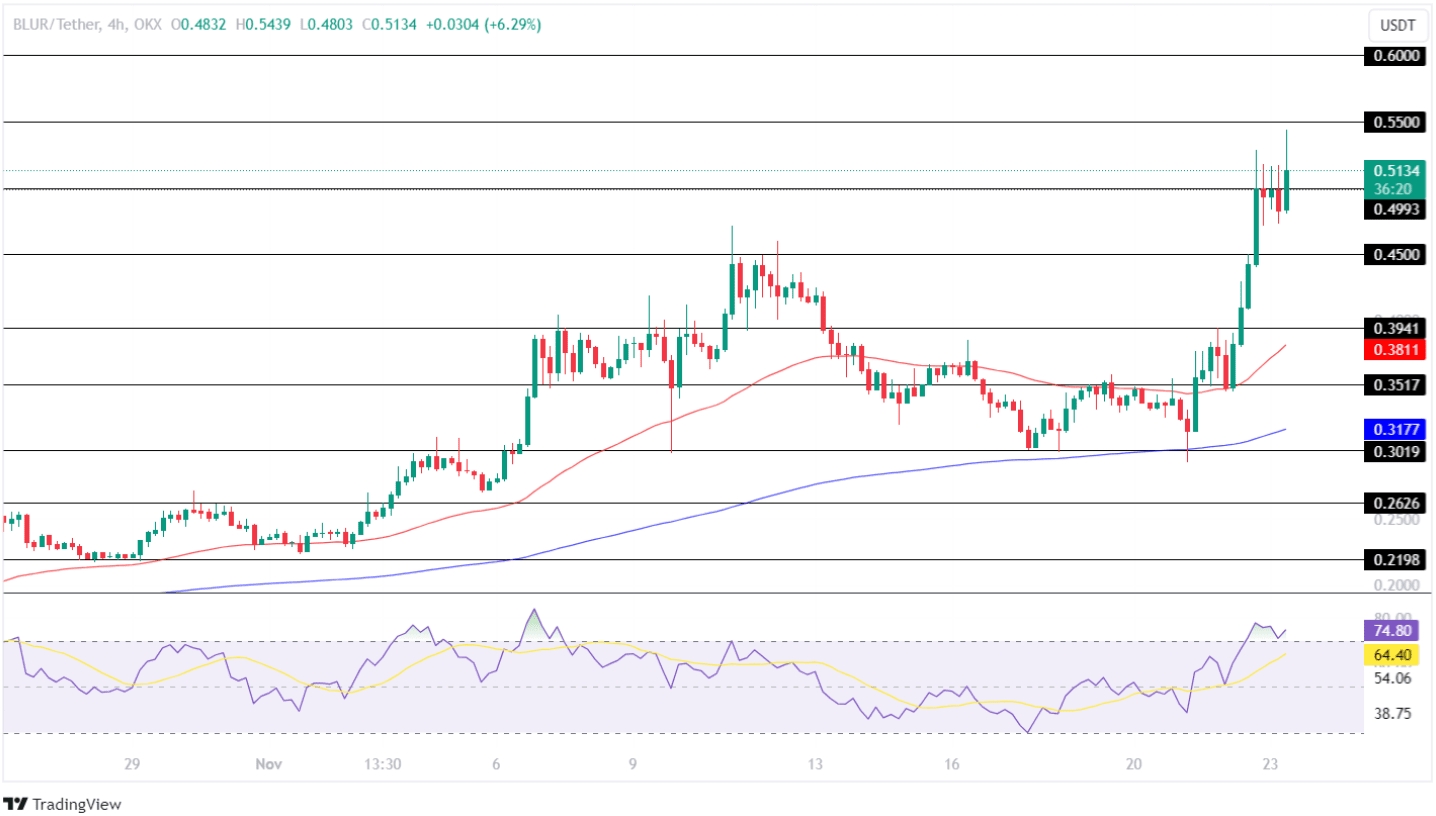Viewport: 1436px width, 816px height.
Task: Click the 0.2626 price level label
Action: pos(1394,503)
